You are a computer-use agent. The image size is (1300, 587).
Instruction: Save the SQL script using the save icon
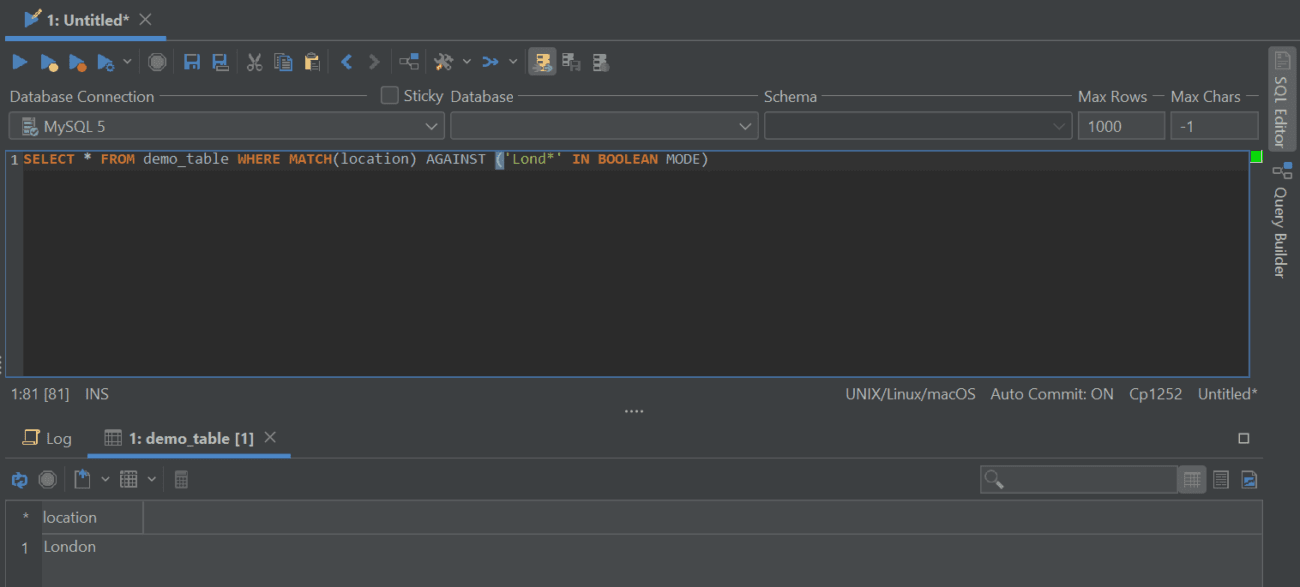[191, 61]
